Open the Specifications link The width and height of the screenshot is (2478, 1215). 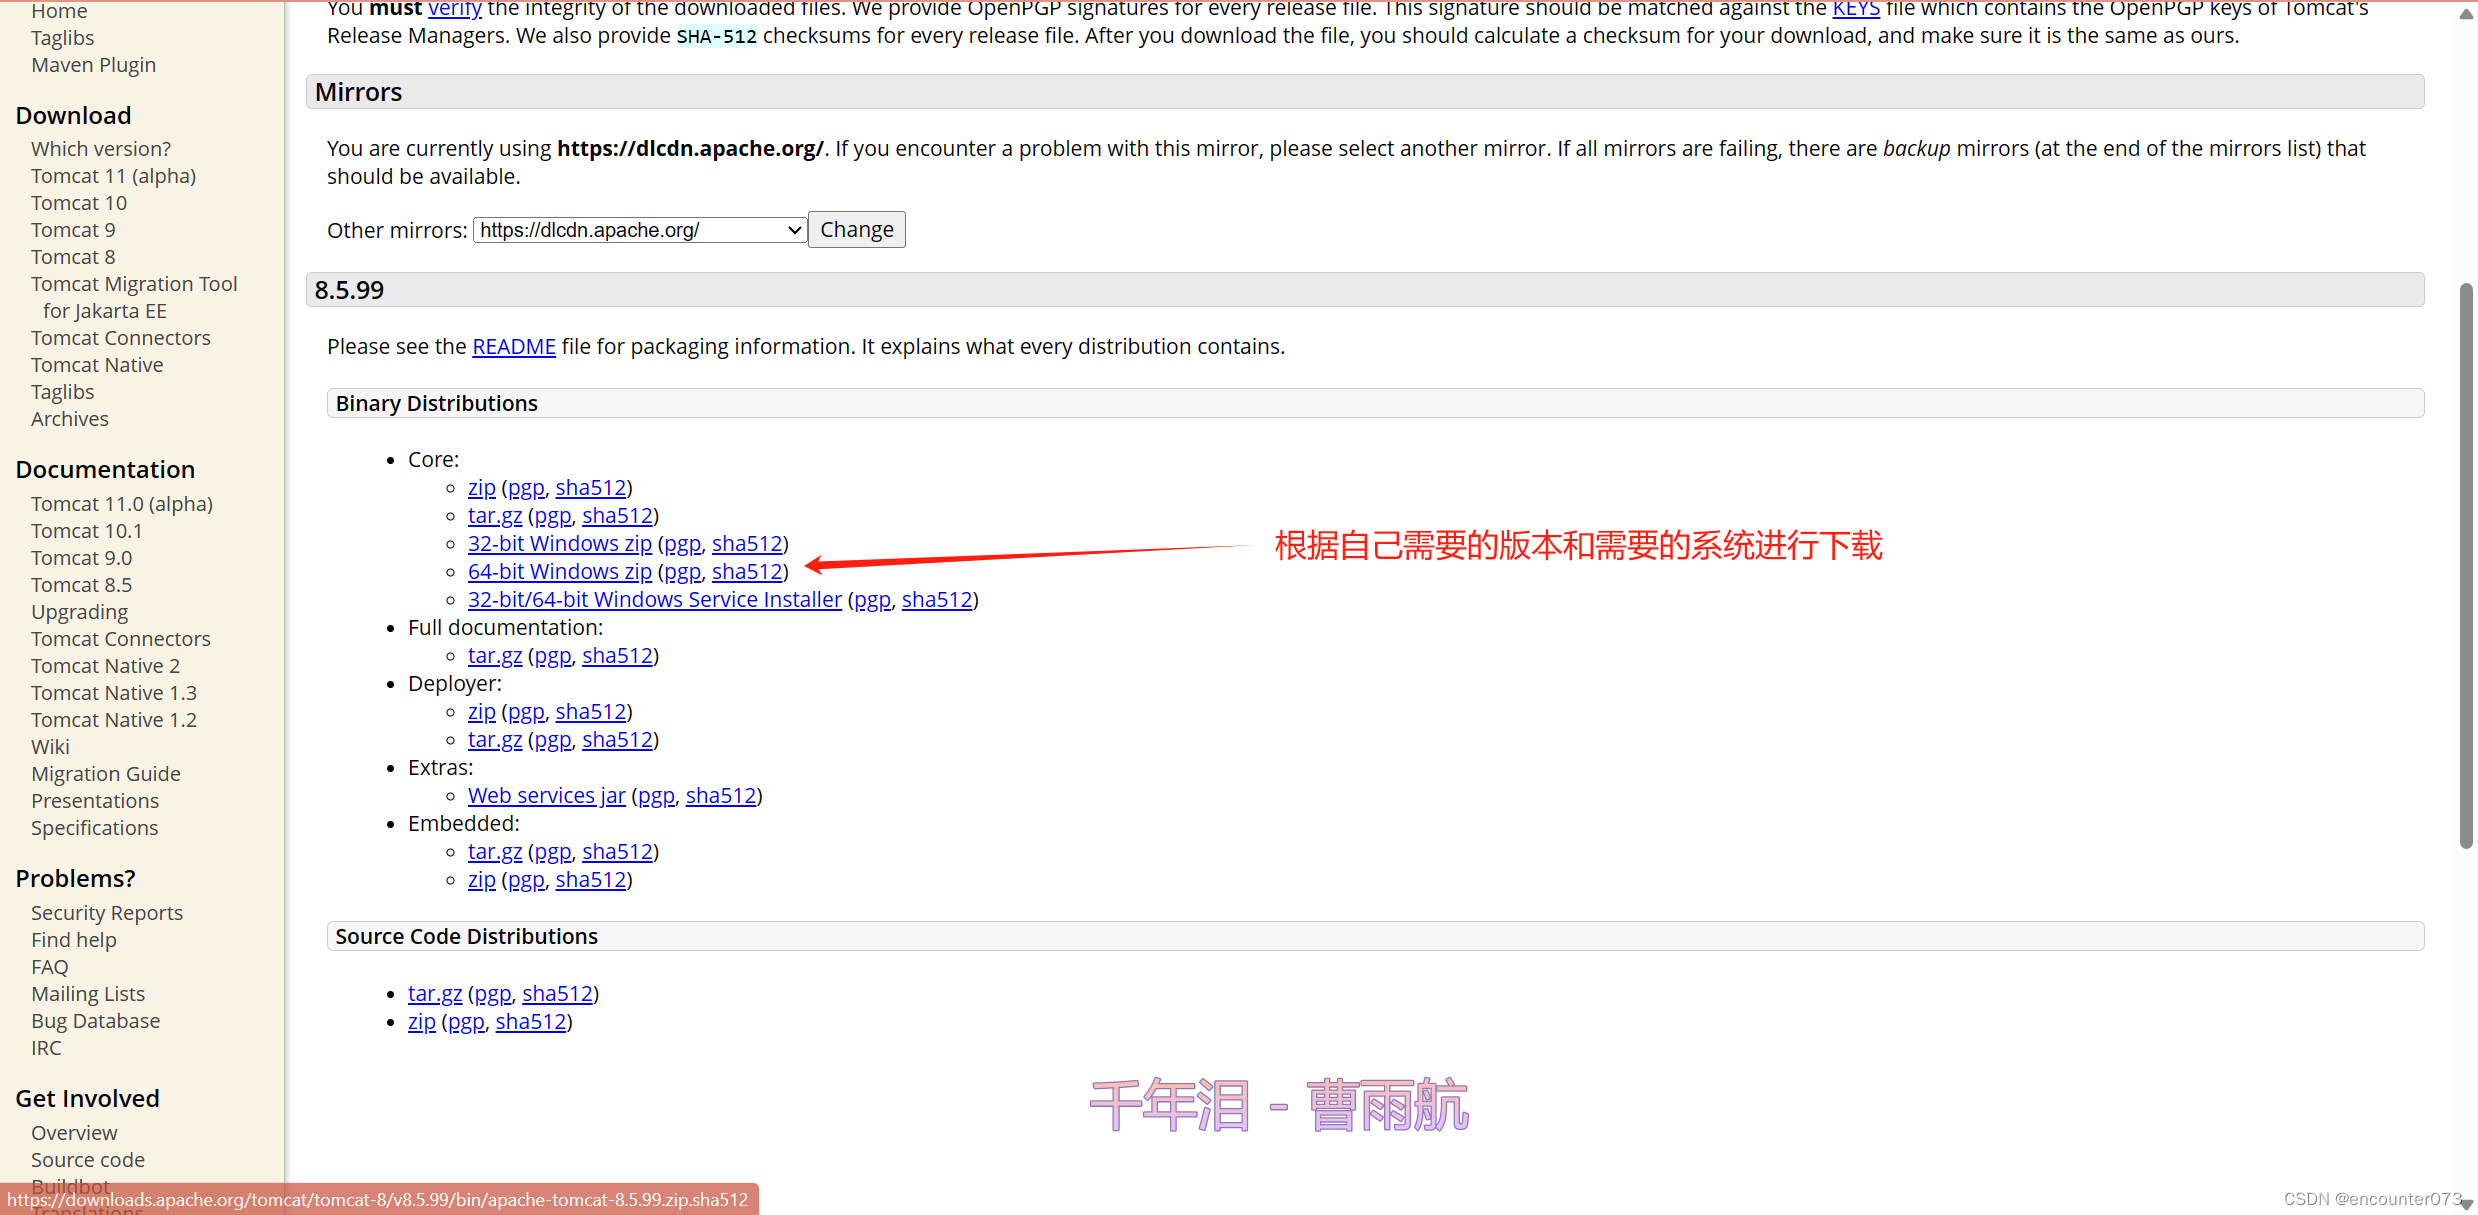tap(94, 828)
